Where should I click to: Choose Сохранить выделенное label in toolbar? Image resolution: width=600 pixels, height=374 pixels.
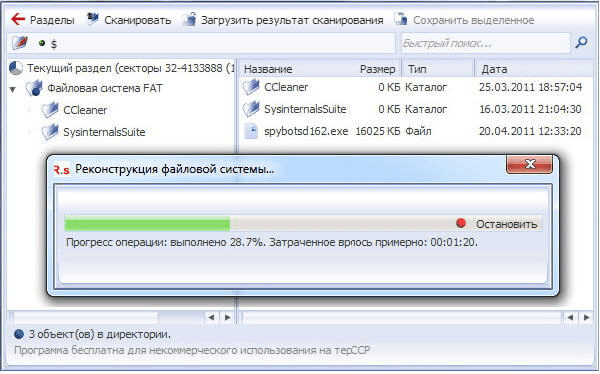point(473,20)
